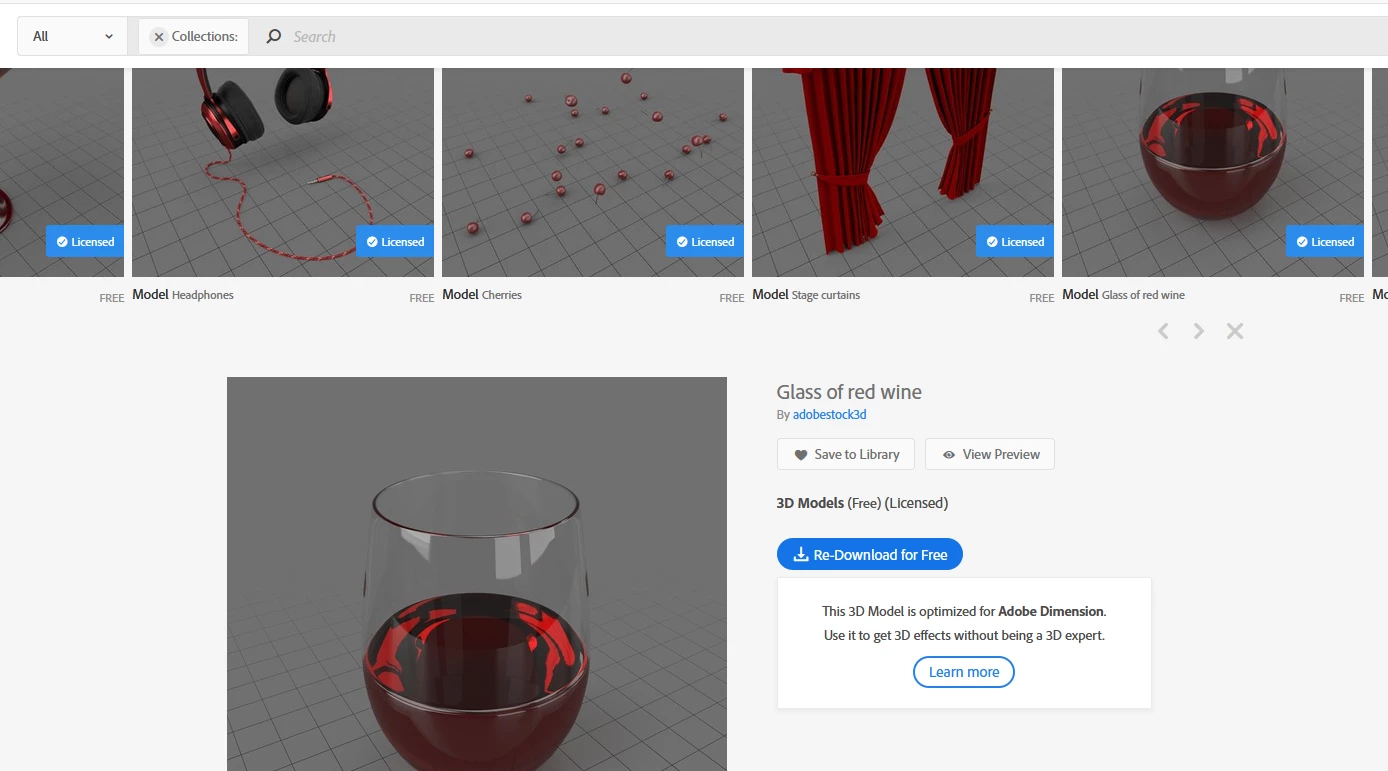The image size is (1388, 771).
Task: Click Learn more button
Action: coord(964,672)
